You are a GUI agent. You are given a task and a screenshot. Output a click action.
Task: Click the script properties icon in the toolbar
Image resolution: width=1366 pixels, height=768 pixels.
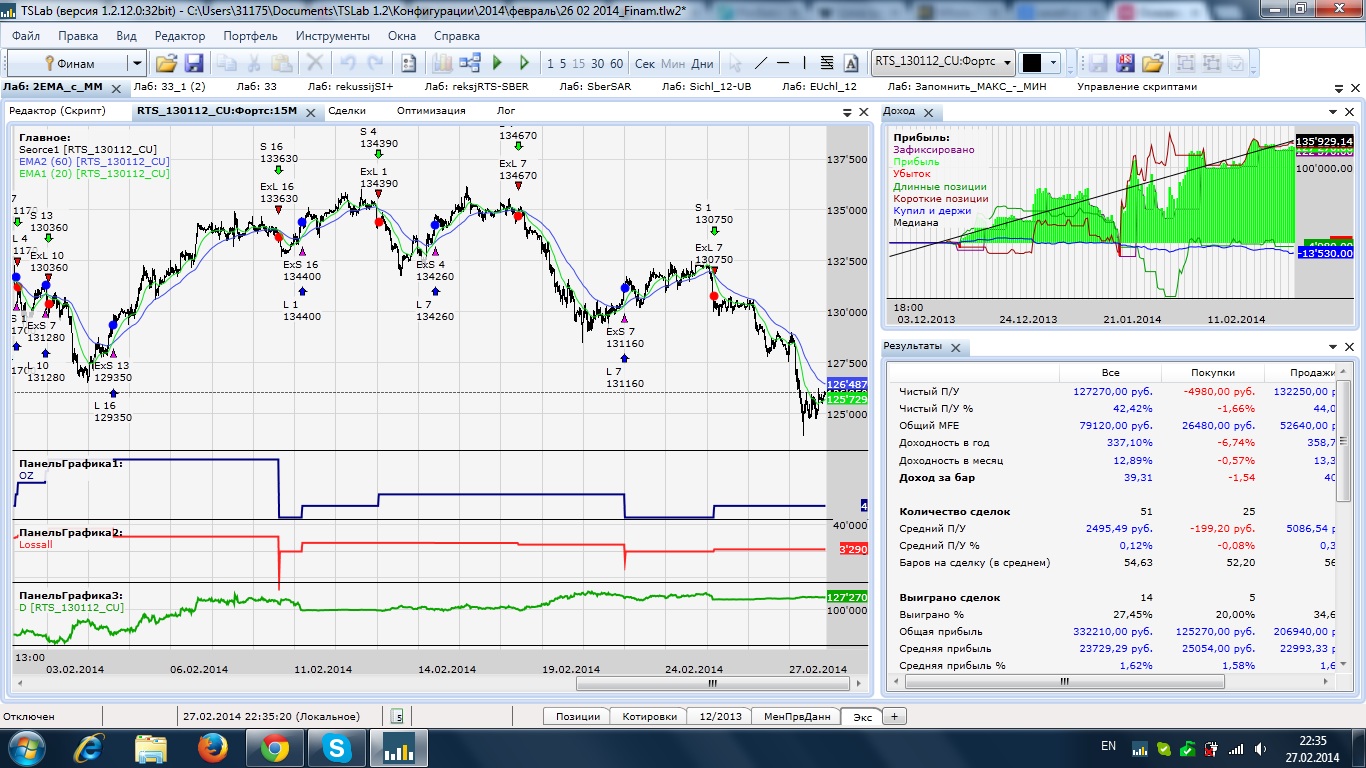pos(408,63)
